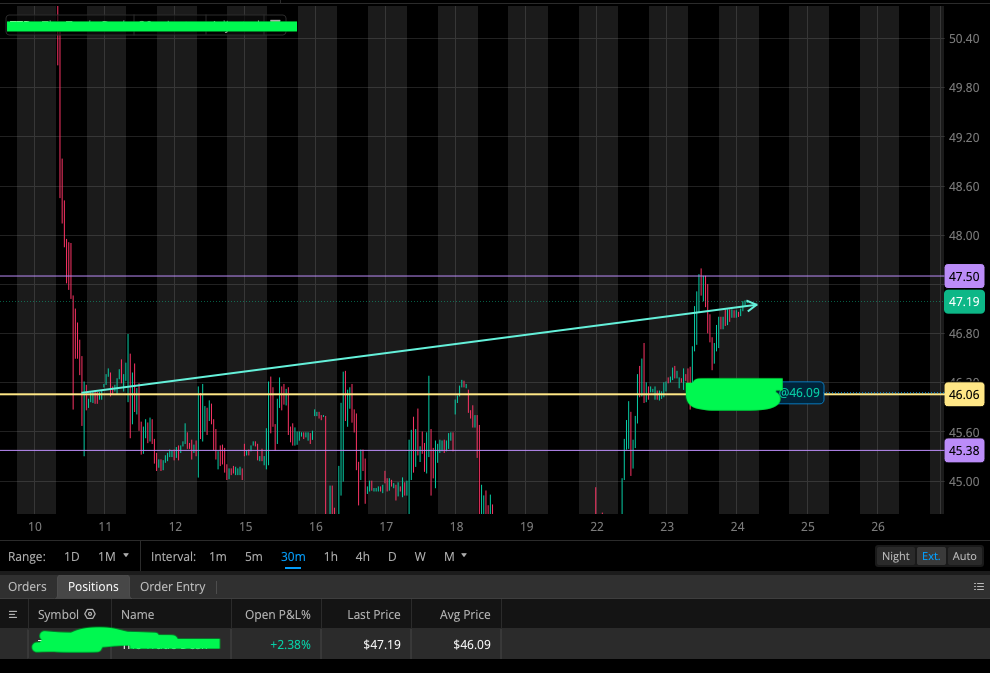Viewport: 990px width, 673px height.
Task: Open the Positions tab
Action: [93, 587]
